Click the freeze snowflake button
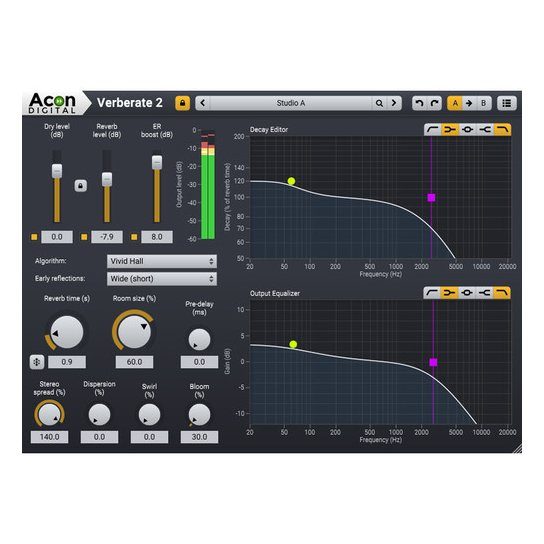 coord(37,362)
